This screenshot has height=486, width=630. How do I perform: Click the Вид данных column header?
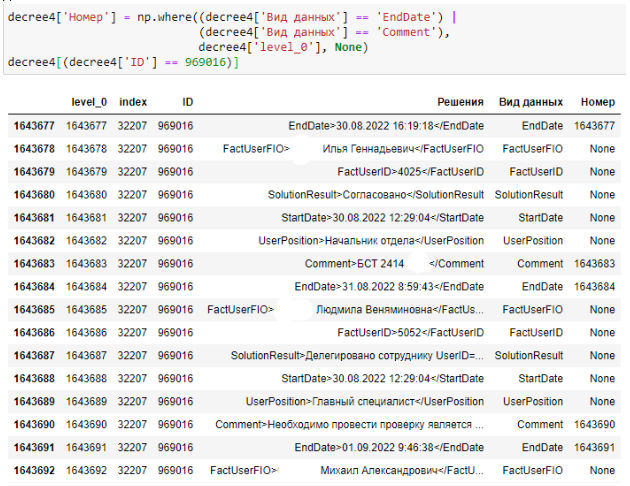[531, 102]
